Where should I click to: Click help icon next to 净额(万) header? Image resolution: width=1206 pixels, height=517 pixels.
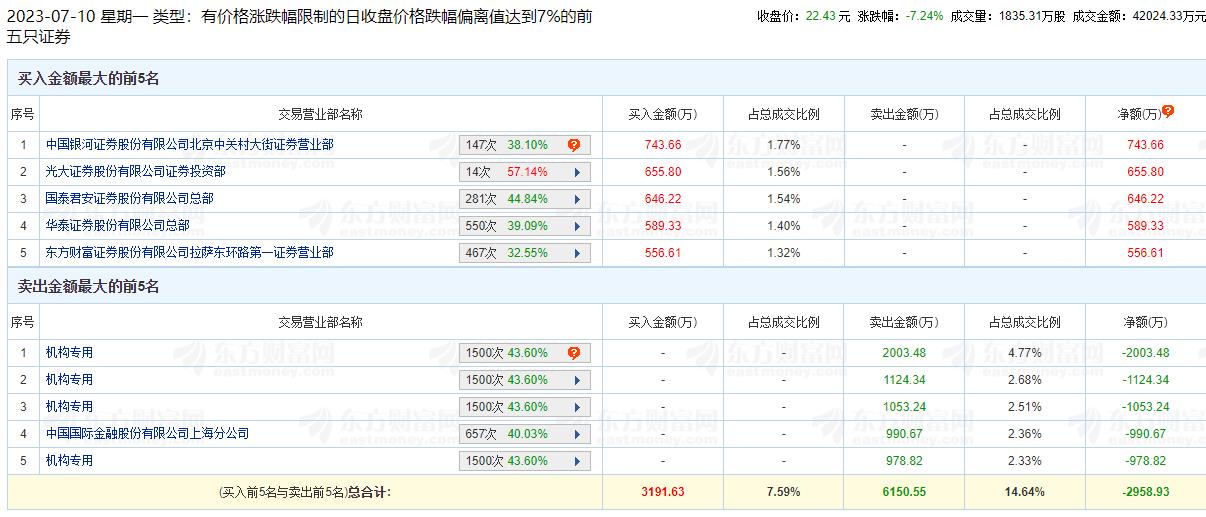[x=1167, y=112]
